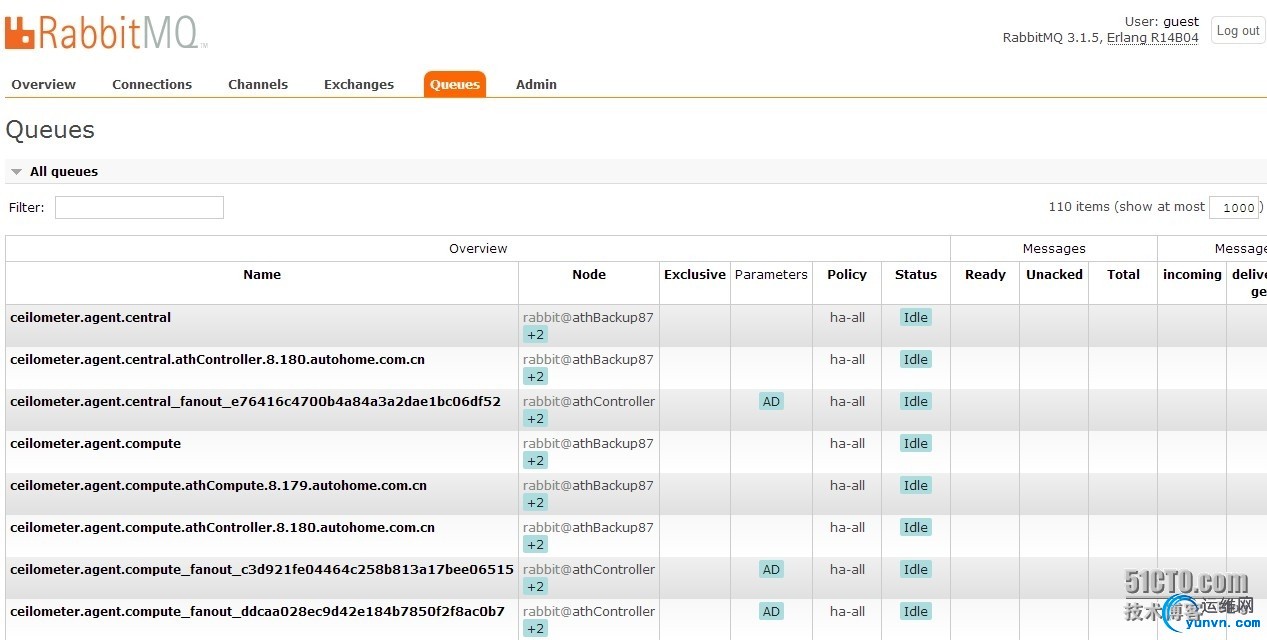Open the Overview tab
Image resolution: width=1267 pixels, height=640 pixels.
coord(43,84)
